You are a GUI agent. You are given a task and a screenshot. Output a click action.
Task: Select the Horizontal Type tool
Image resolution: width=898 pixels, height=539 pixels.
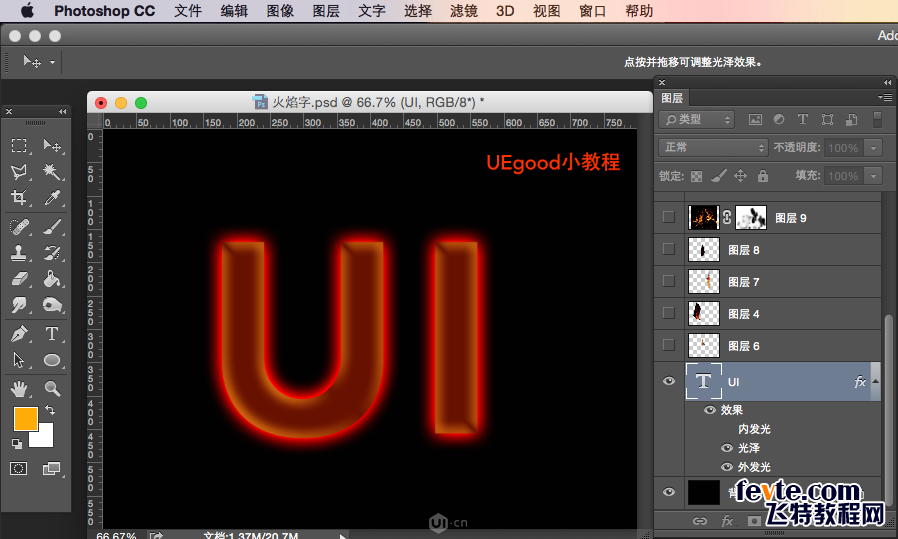coord(52,333)
